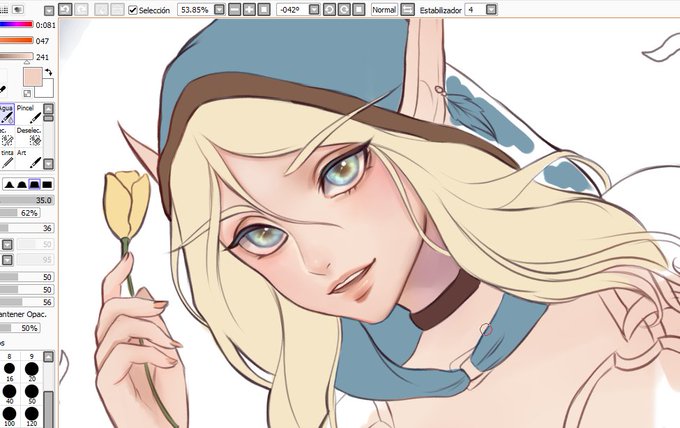Reset canvas rotation with the square button
Viewport: 680px width, 428px height.
359,10
